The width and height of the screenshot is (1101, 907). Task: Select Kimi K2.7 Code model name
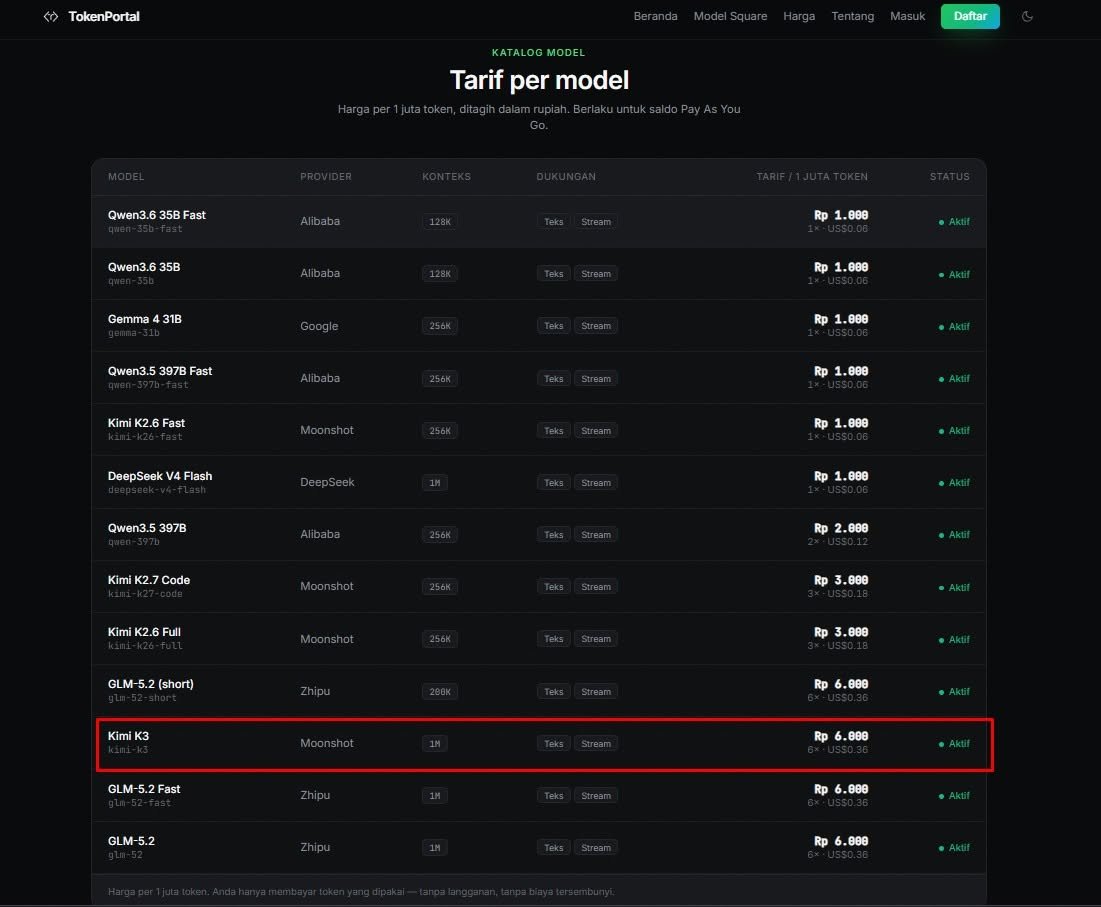click(x=149, y=580)
